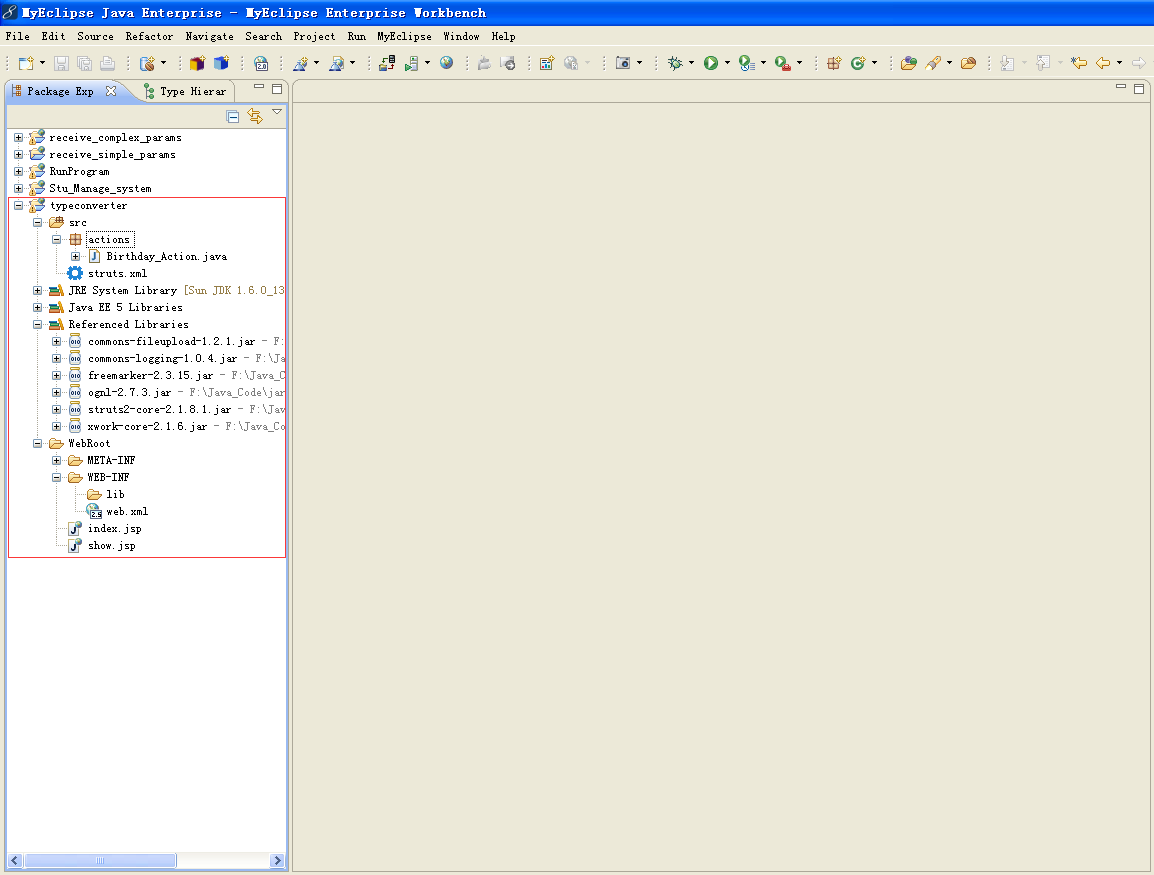Open the MyEclipse menu
The height and width of the screenshot is (875, 1154).
(x=404, y=36)
